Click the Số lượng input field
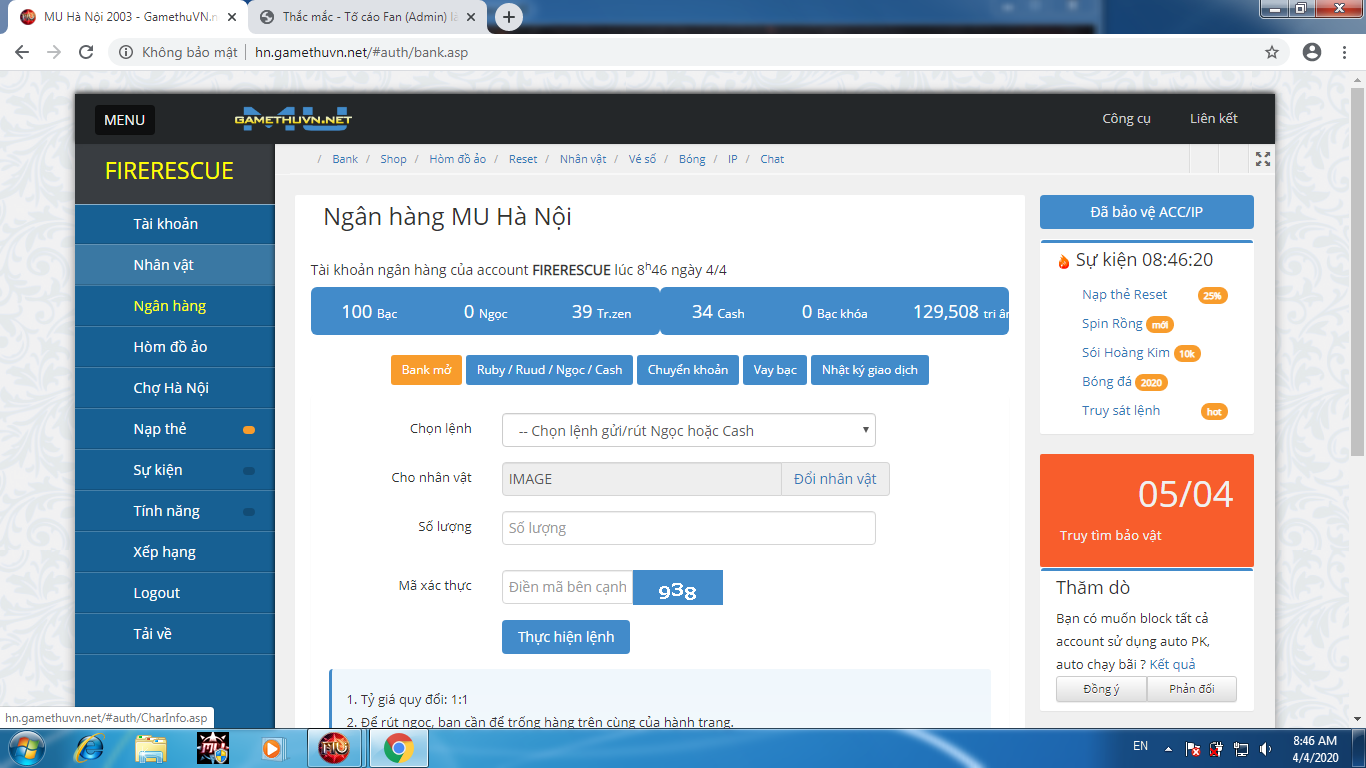Viewport: 1366px width, 768px height. click(x=688, y=528)
